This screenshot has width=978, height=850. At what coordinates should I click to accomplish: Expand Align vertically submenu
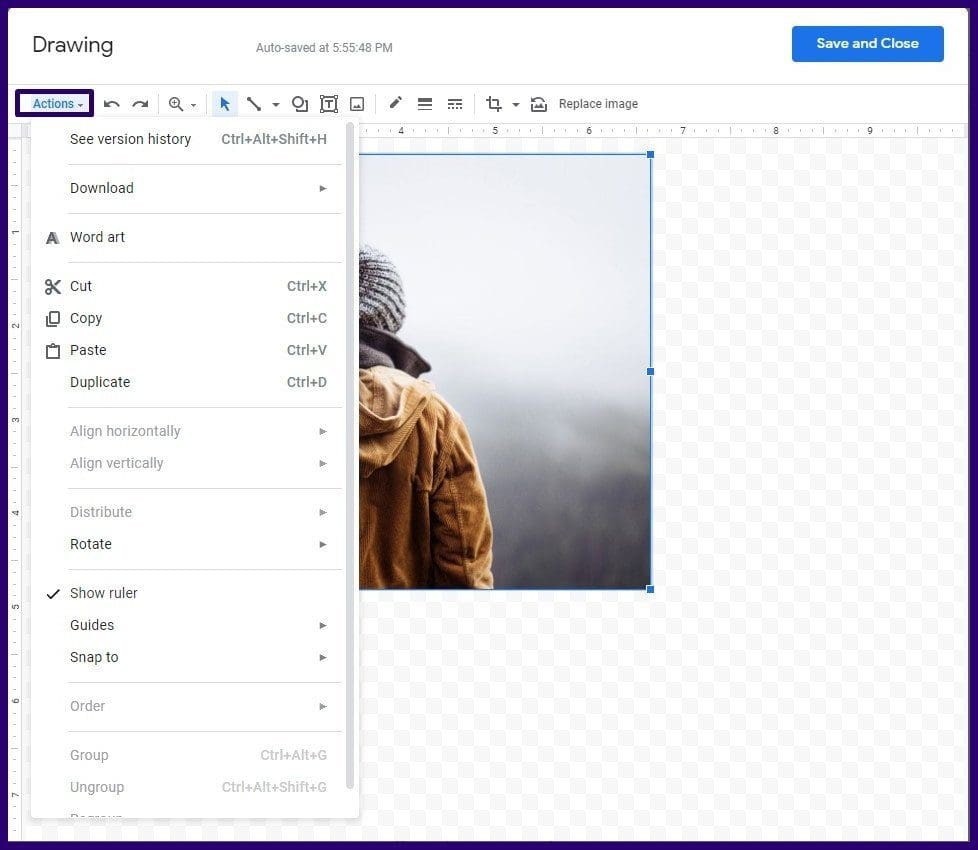click(194, 463)
